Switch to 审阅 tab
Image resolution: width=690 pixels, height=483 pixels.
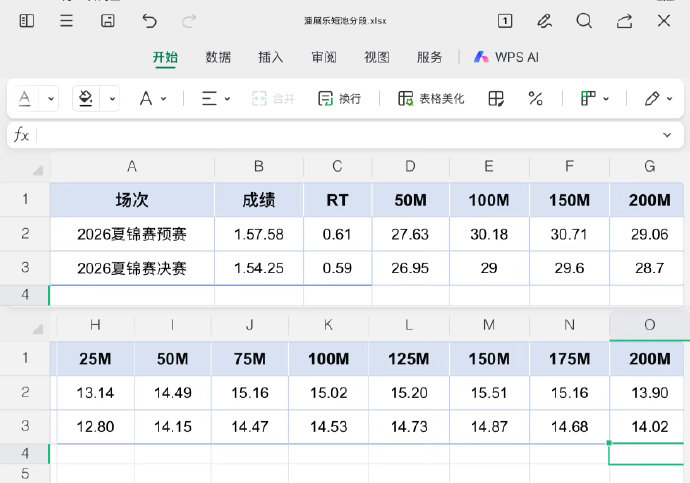324,57
